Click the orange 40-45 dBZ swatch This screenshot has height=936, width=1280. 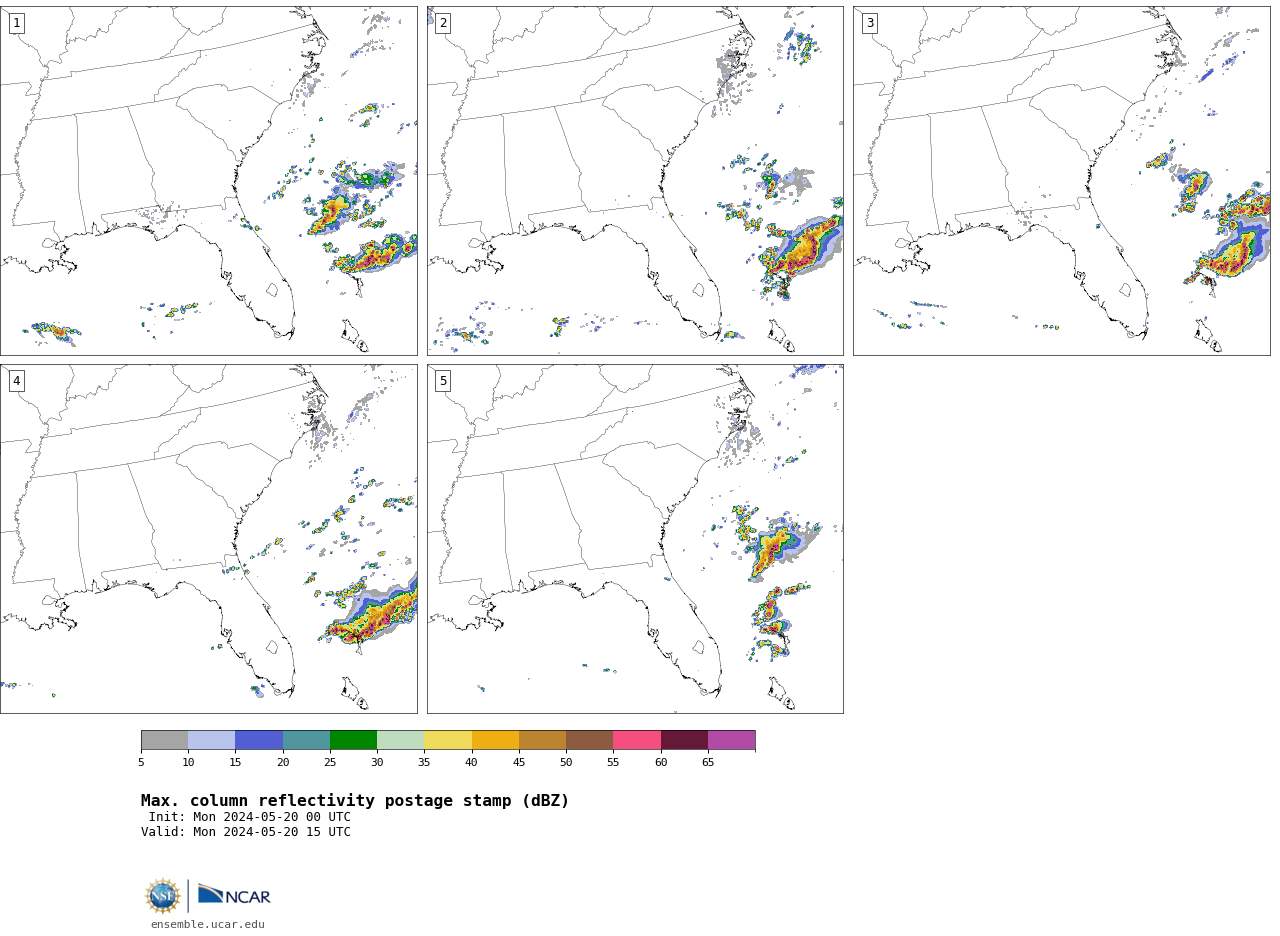click(x=495, y=740)
